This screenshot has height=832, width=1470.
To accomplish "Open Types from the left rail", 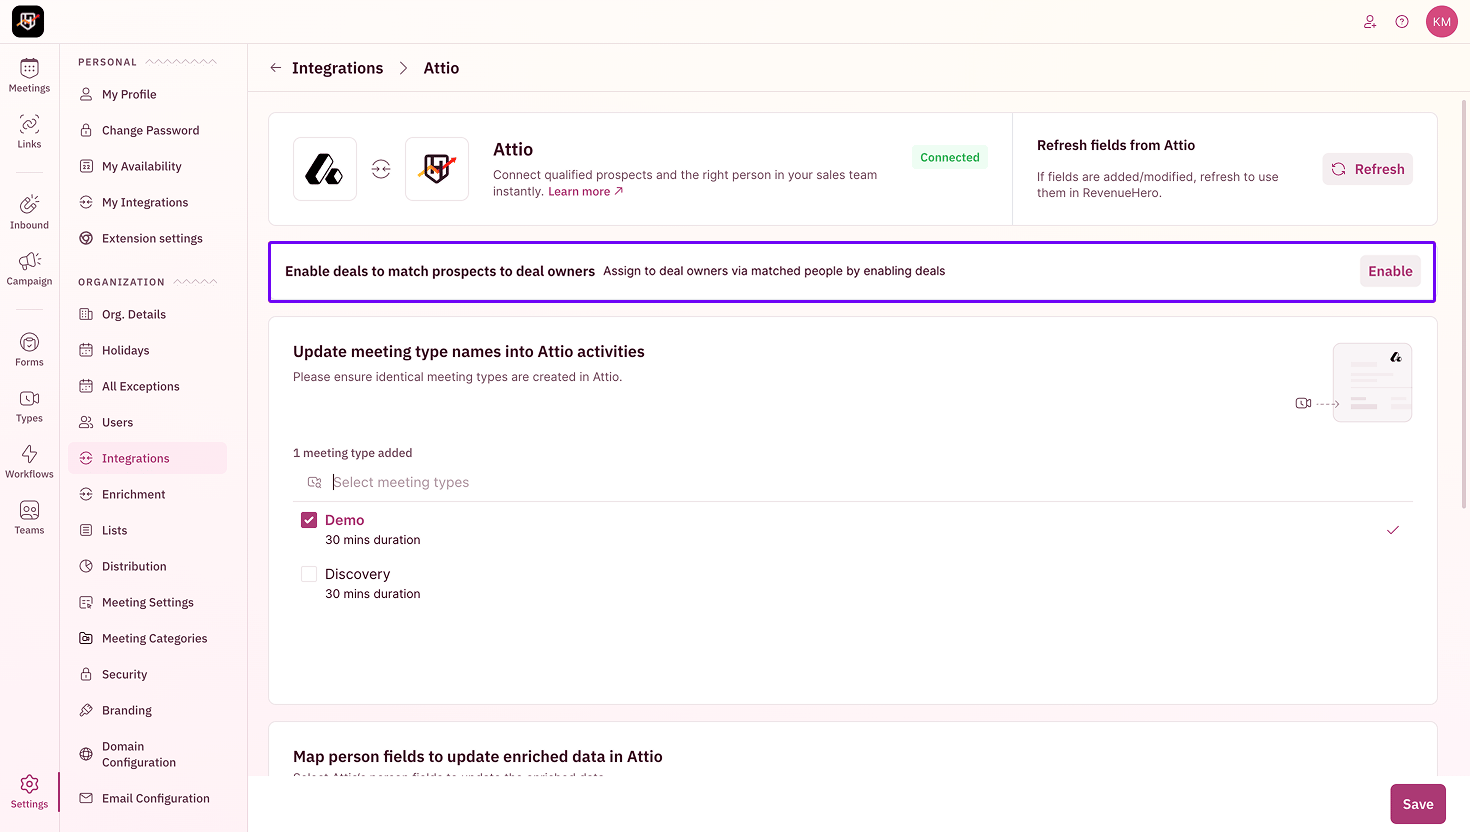I will coord(29,405).
